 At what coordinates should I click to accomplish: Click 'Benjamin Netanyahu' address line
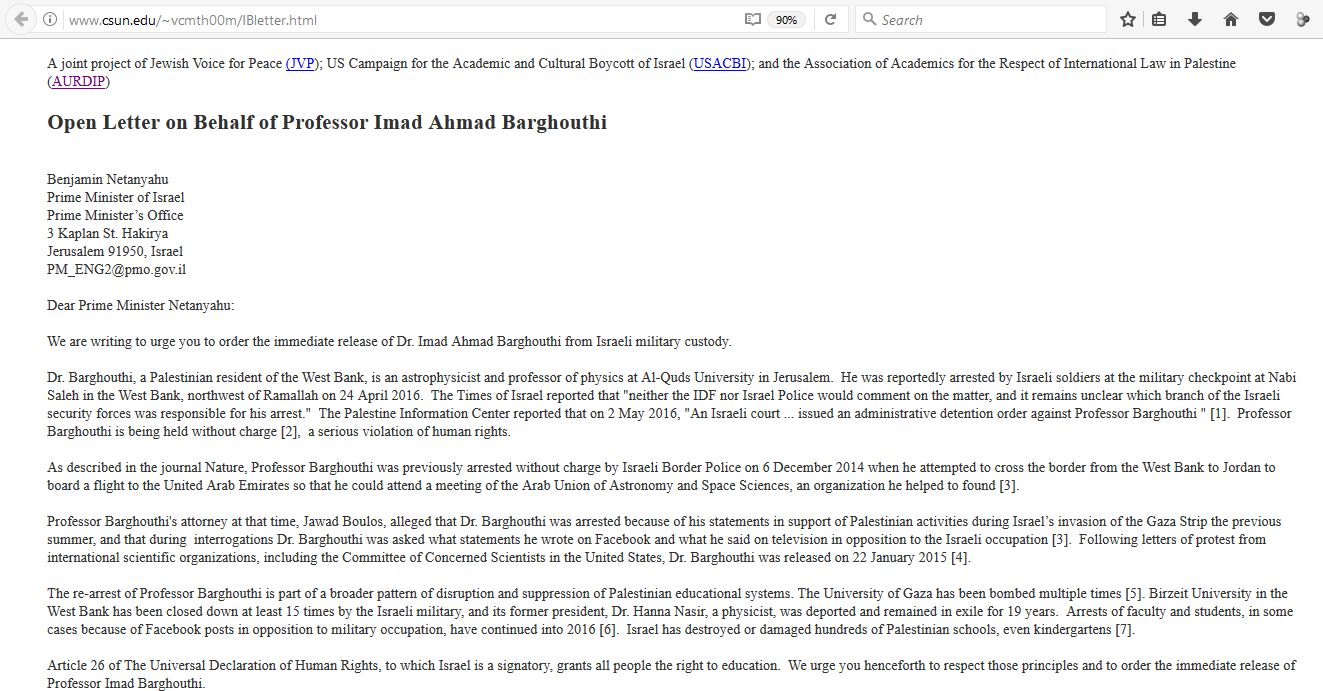click(108, 179)
